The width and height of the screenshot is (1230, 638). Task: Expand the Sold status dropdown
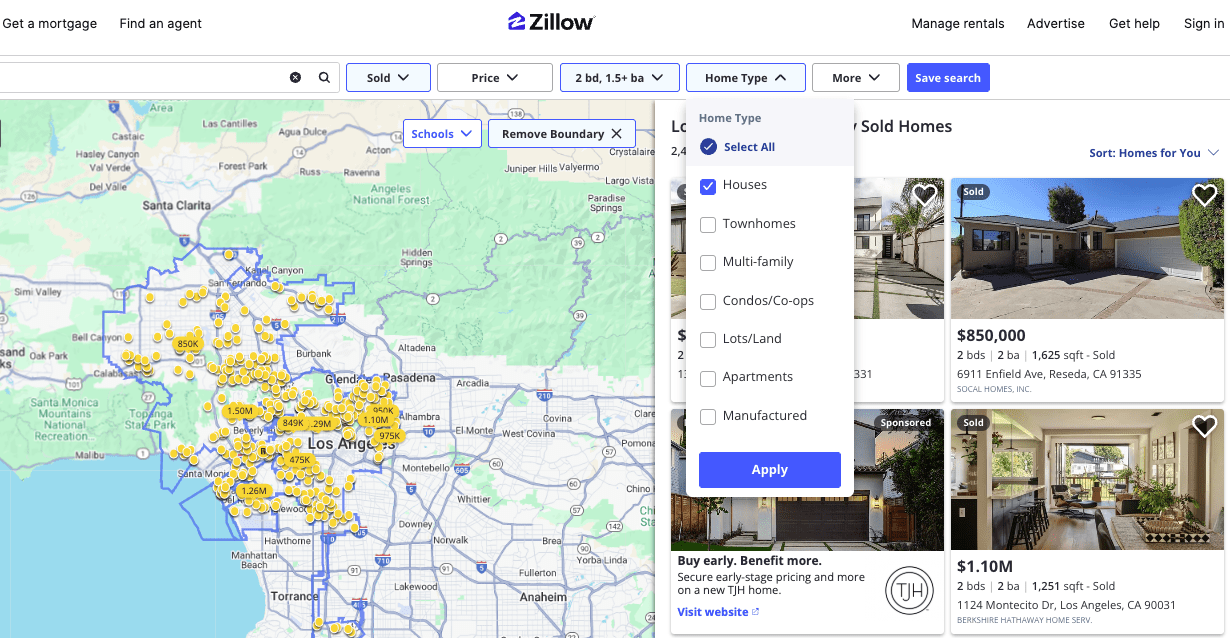[388, 78]
